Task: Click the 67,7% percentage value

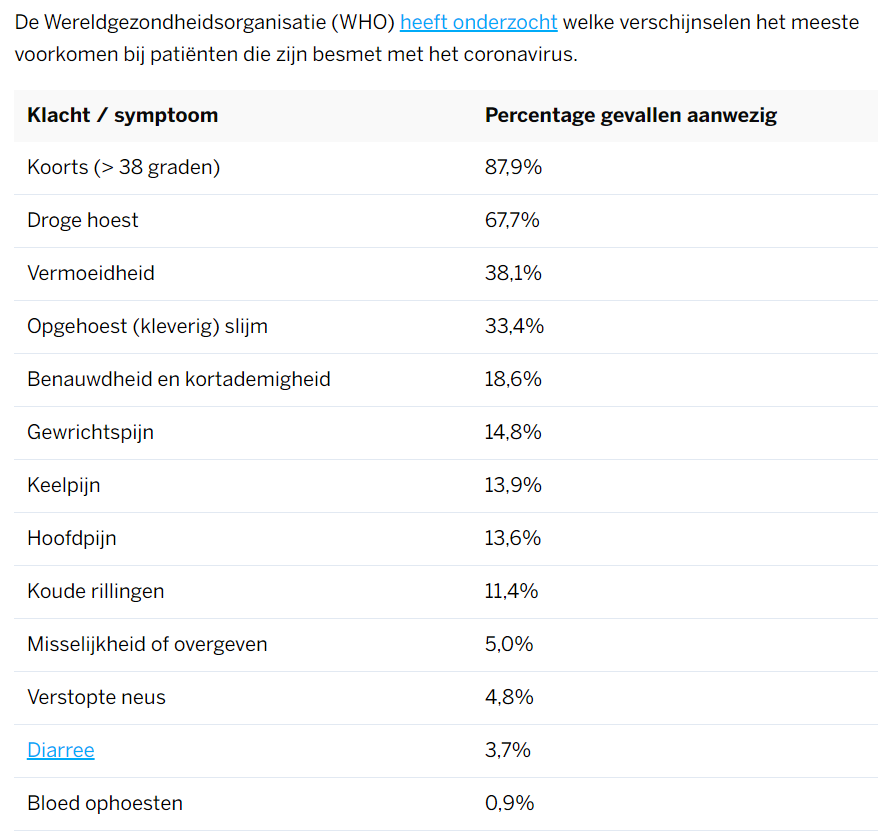Action: click(x=512, y=220)
